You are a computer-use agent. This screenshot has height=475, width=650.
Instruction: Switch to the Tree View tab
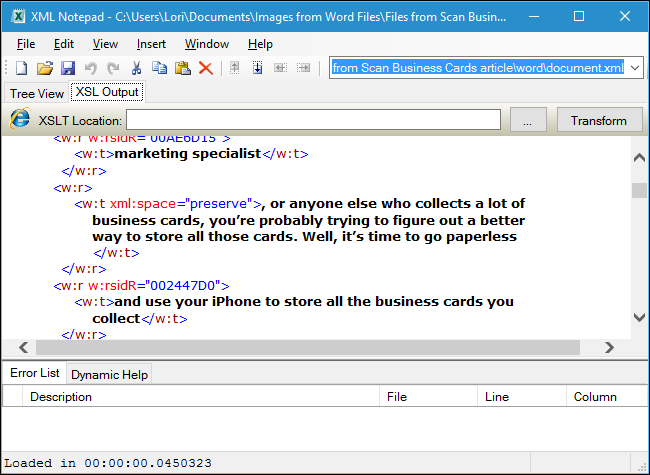point(36,94)
